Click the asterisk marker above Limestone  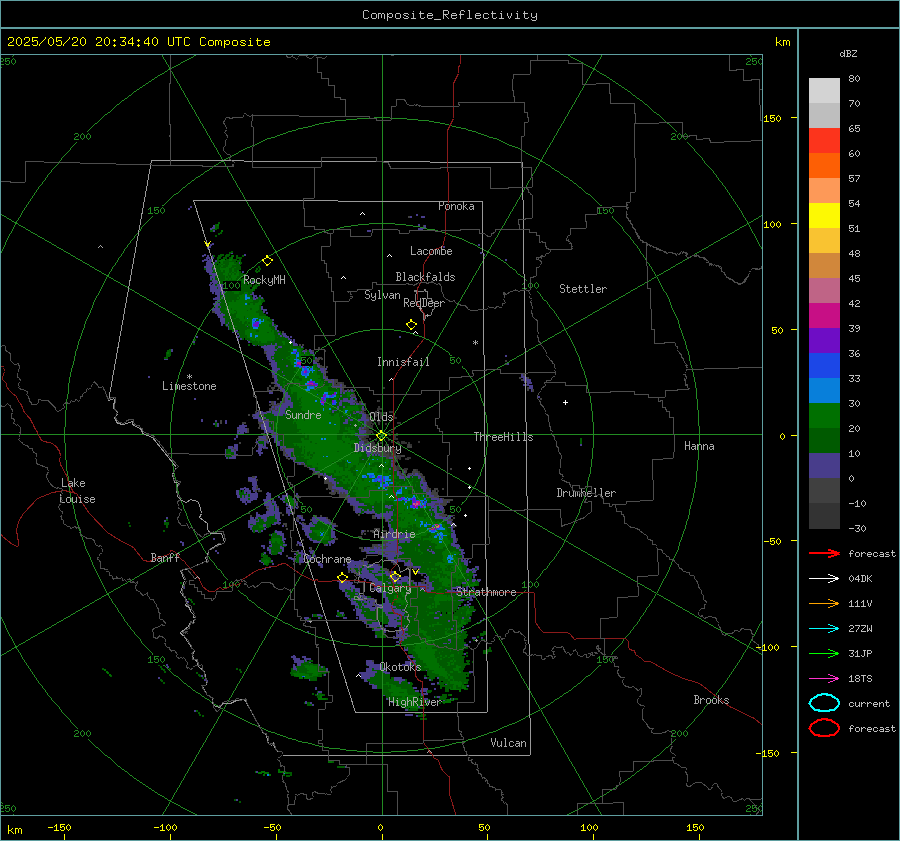(189, 377)
